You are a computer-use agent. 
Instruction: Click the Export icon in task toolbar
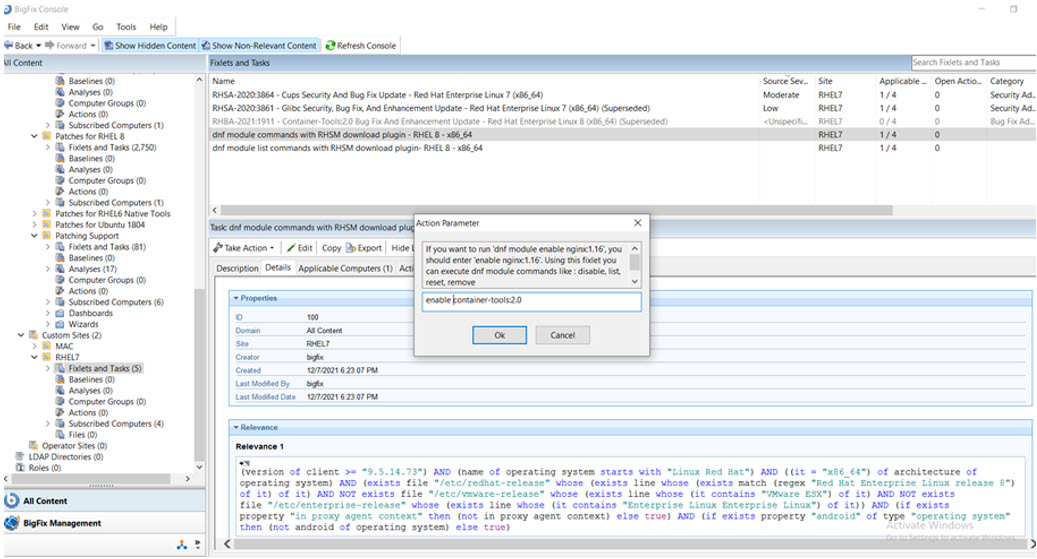pyautogui.click(x=351, y=248)
